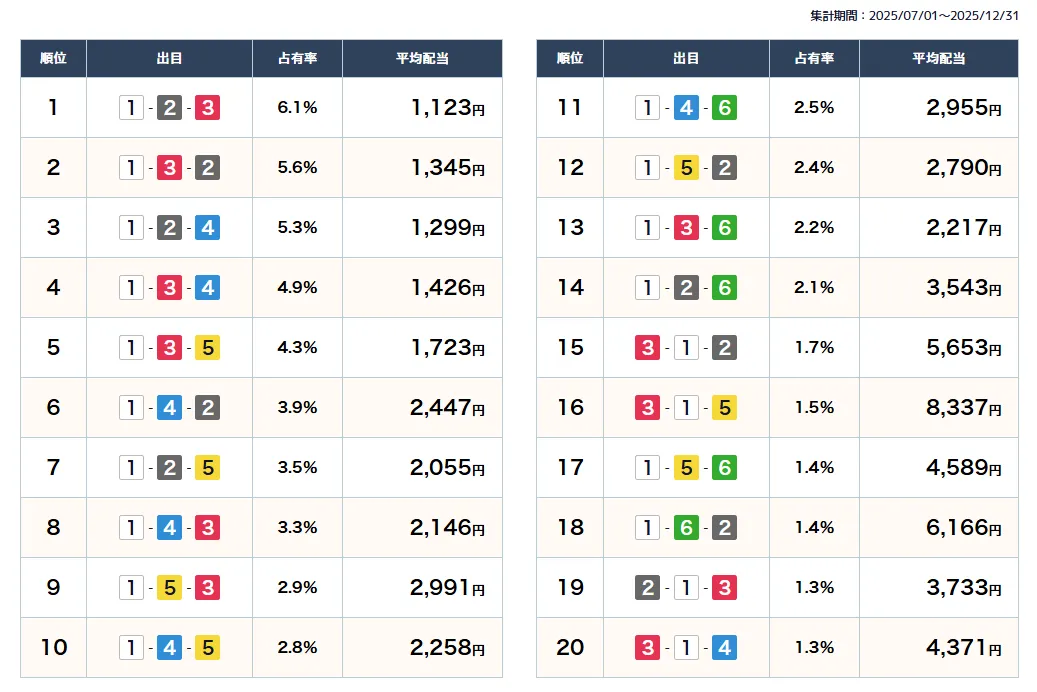This screenshot has width=1037, height=692.
Task: Click rank number 10 in the left table
Action: 53,648
